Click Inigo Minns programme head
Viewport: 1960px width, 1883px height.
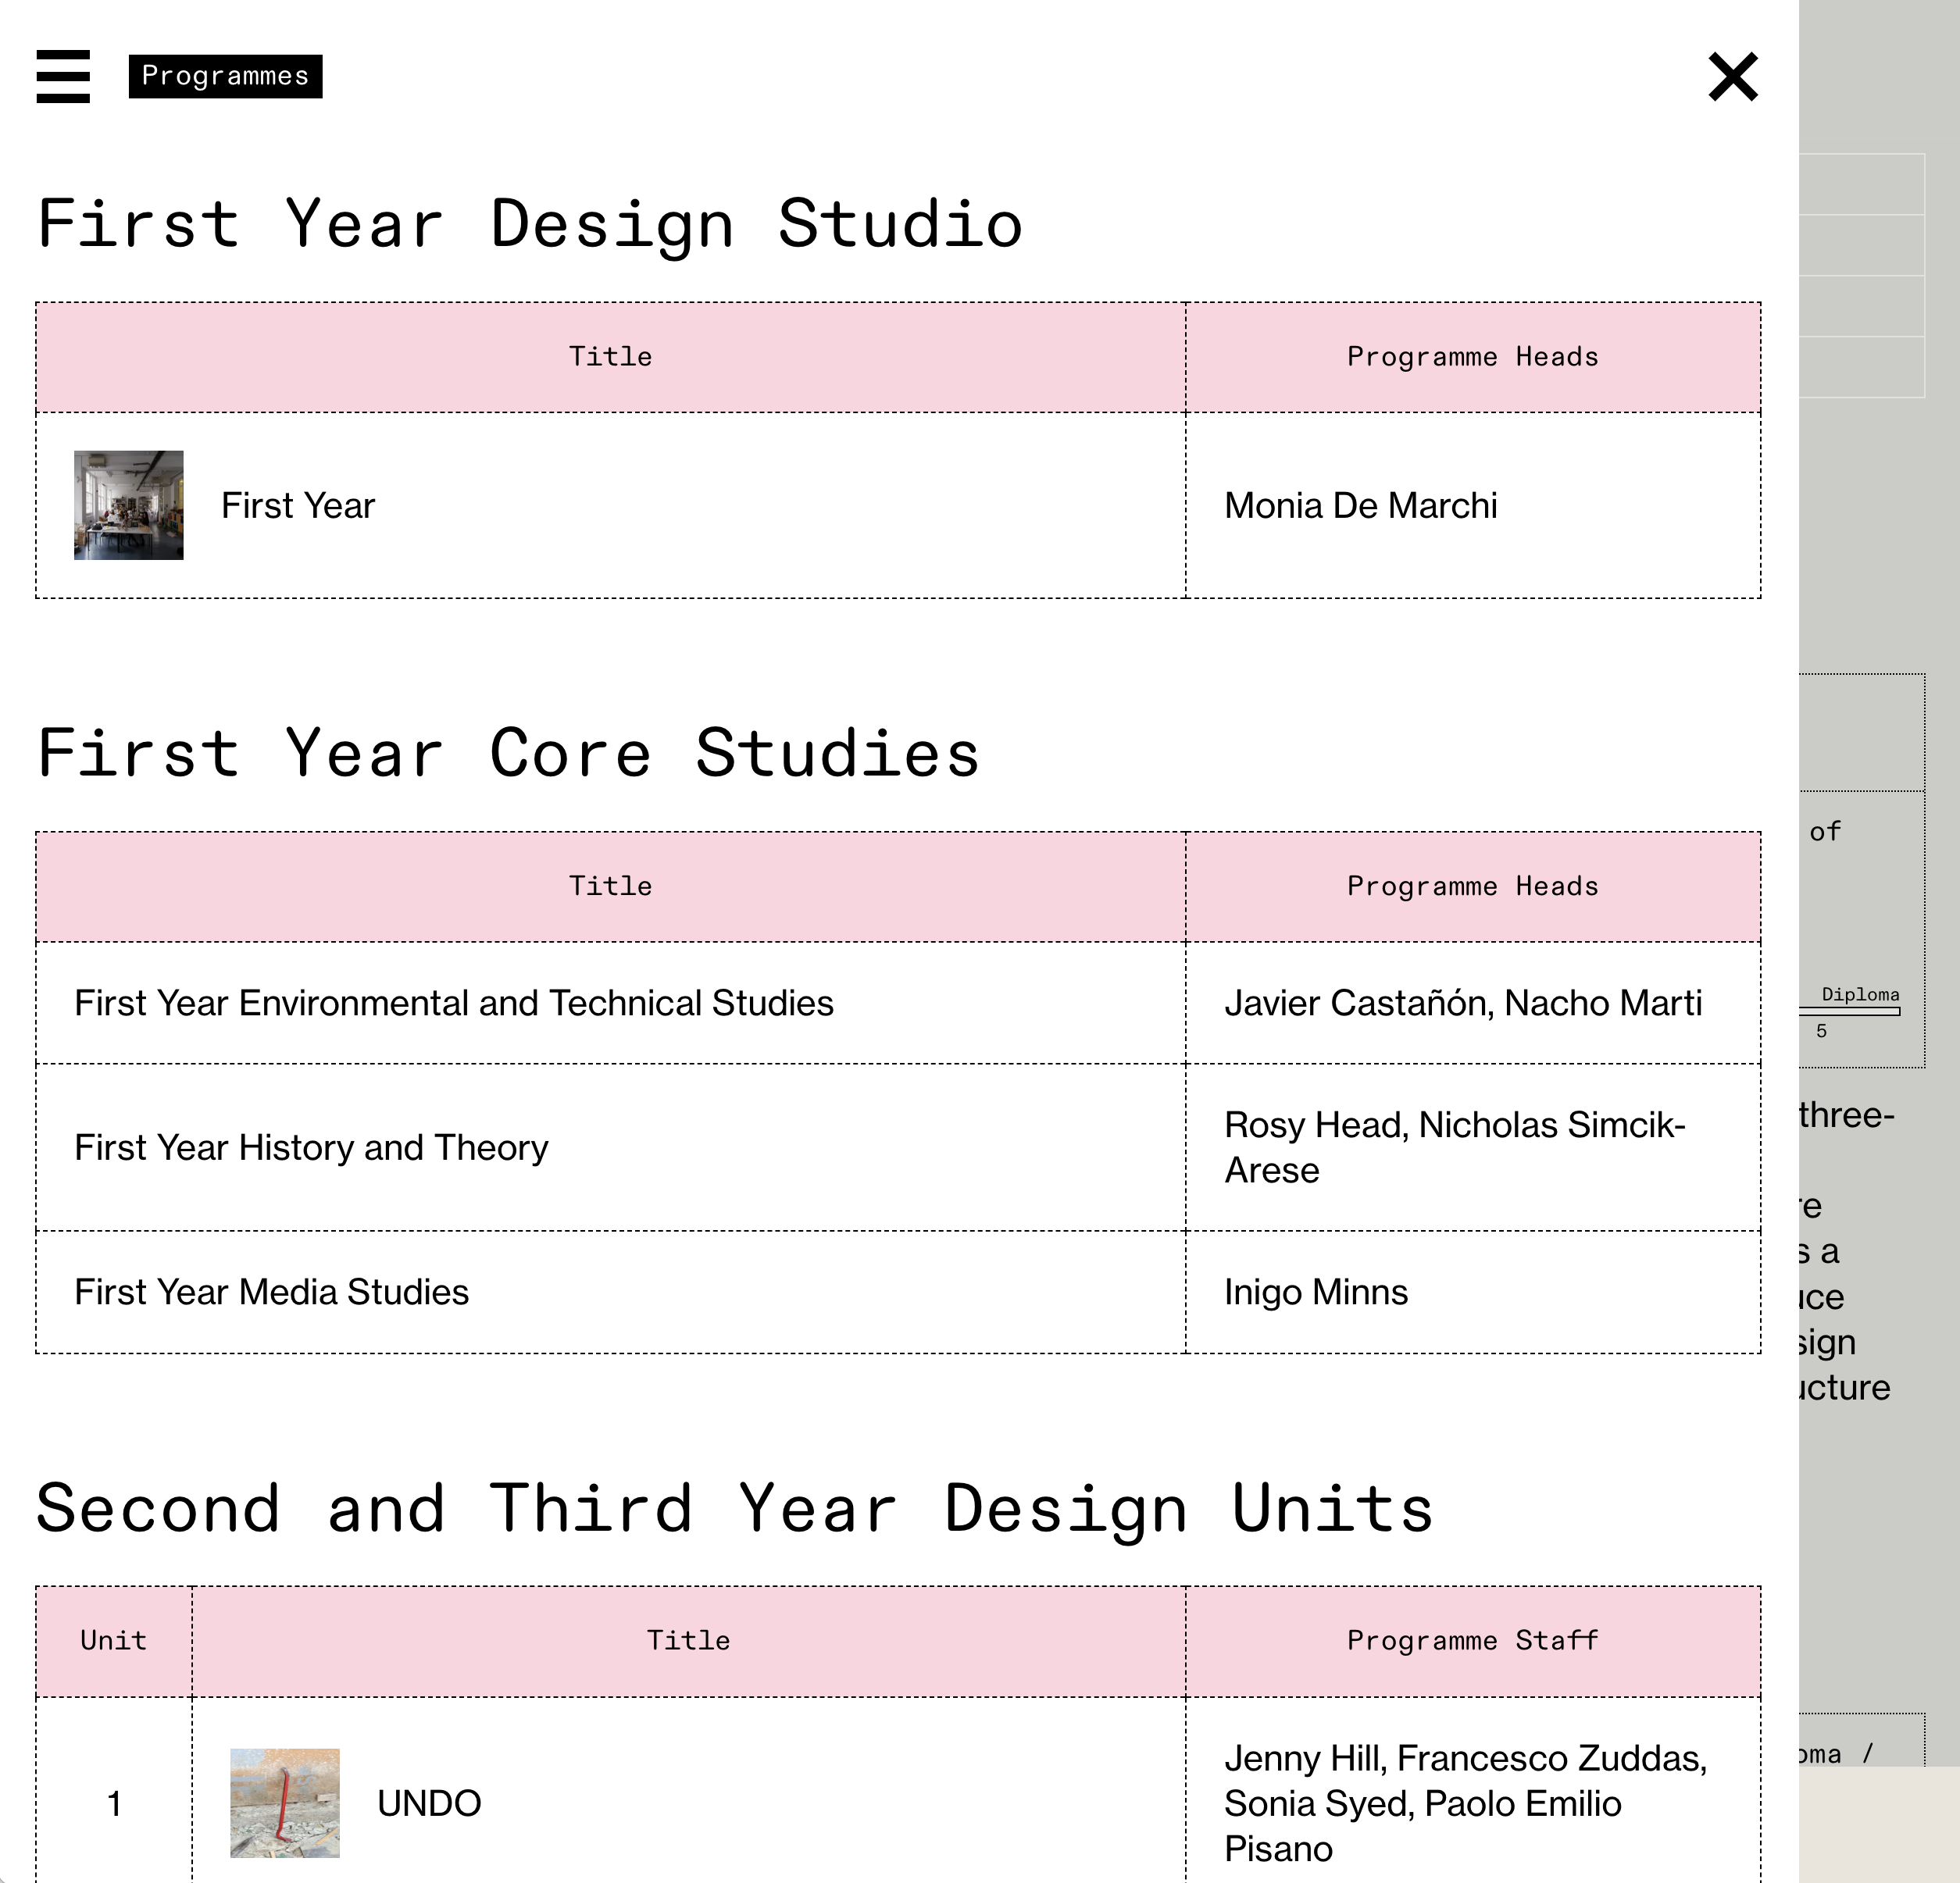(x=1316, y=1292)
